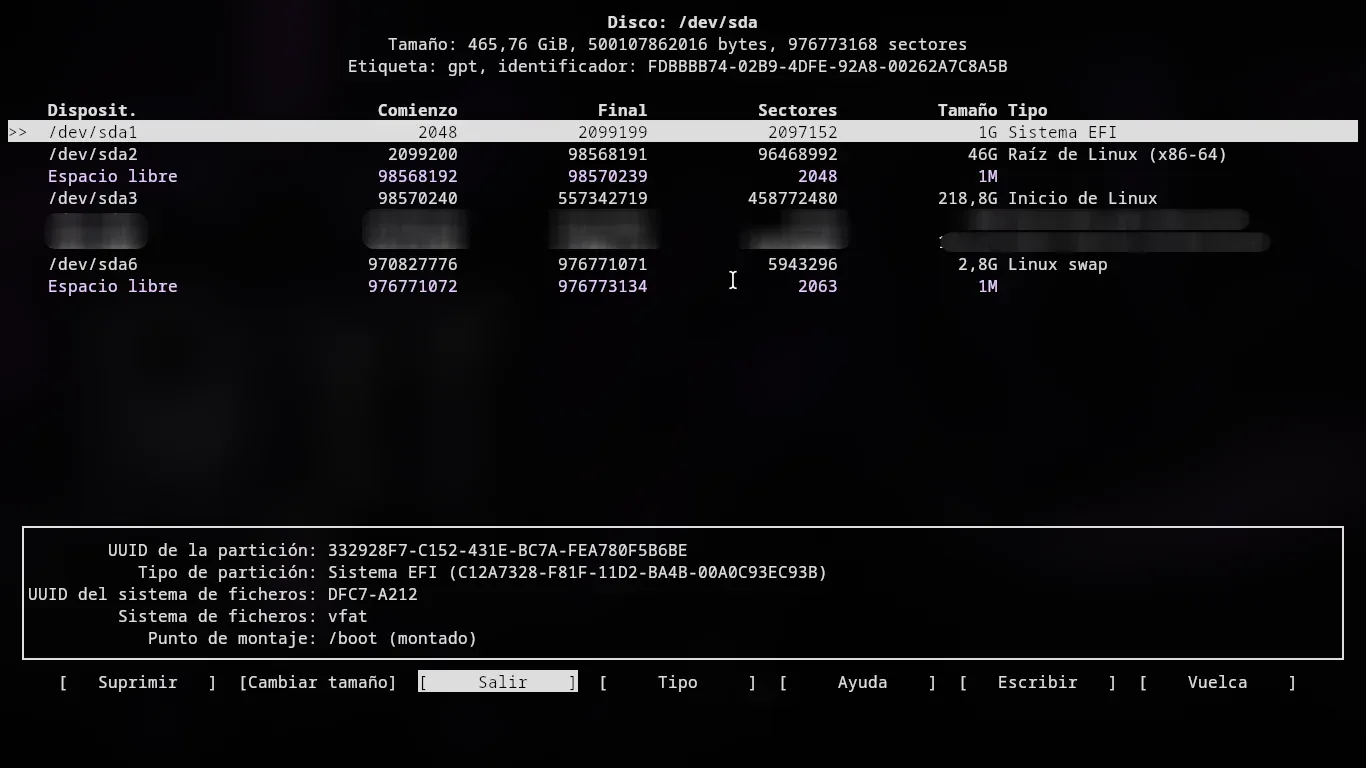Screen dimensions: 1366x768
Task: Click the Inicio de Linux type cell
Action: coord(1082,198)
